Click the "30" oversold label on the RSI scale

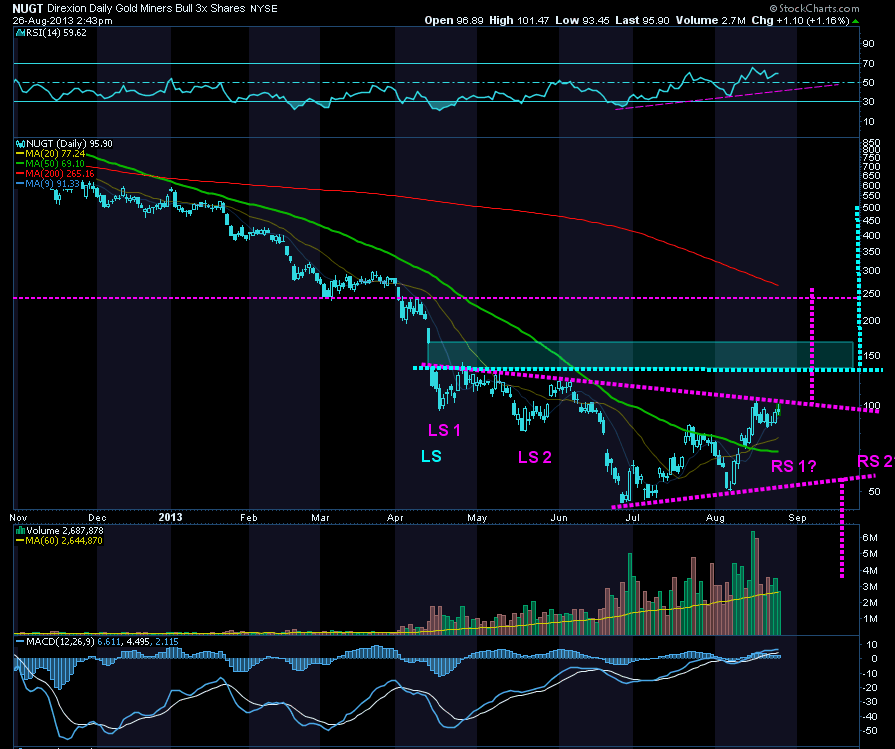pos(869,102)
